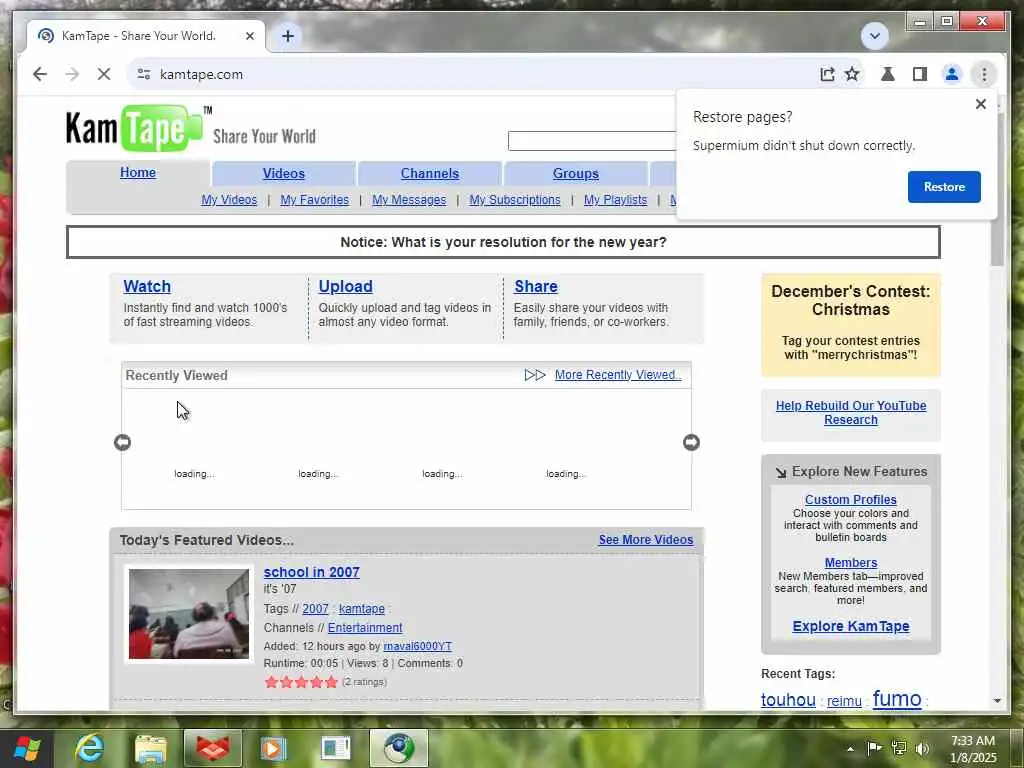Share this page using the share icon
The image size is (1024, 768).
tap(827, 74)
